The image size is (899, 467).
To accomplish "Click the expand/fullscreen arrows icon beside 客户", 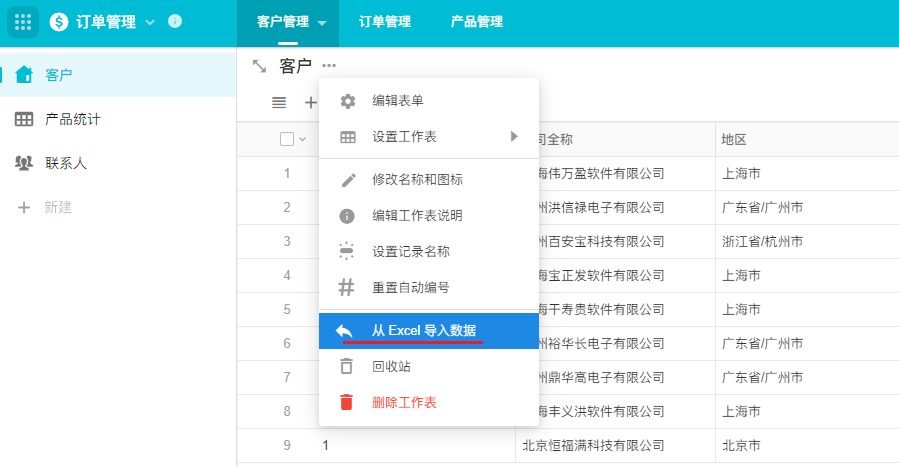I will (x=259, y=66).
